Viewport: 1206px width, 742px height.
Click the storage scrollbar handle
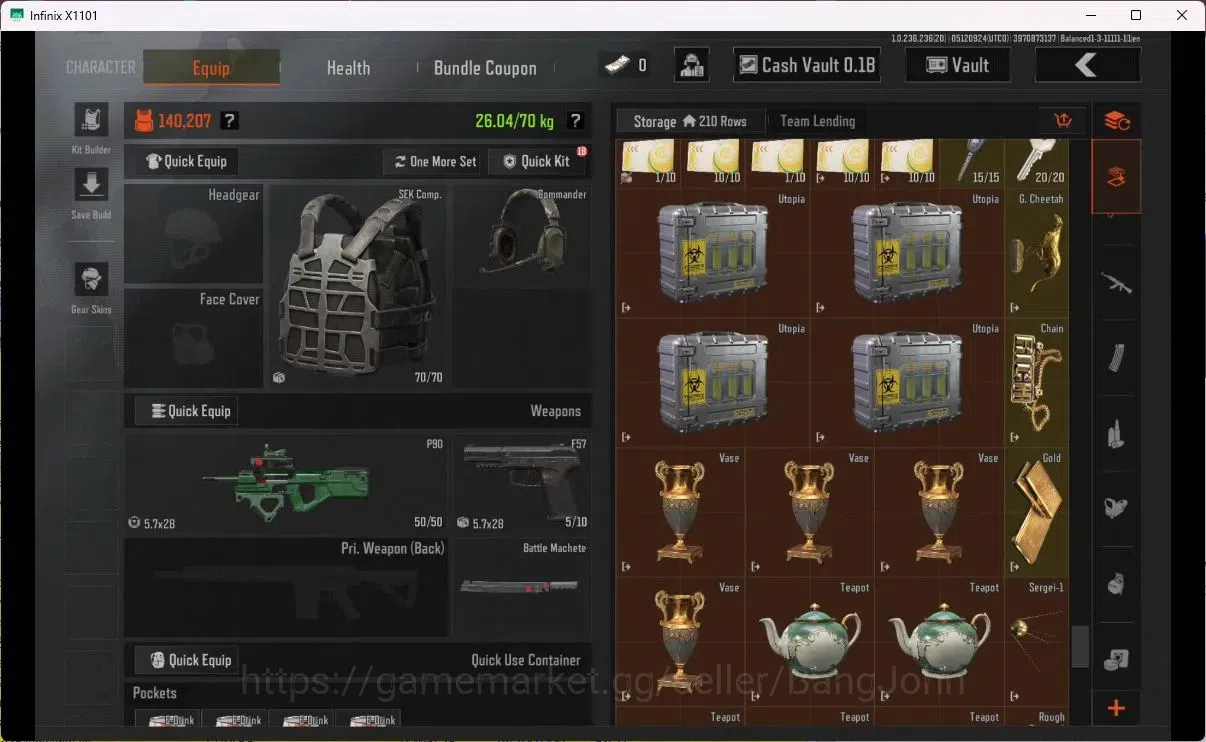pyautogui.click(x=1080, y=647)
